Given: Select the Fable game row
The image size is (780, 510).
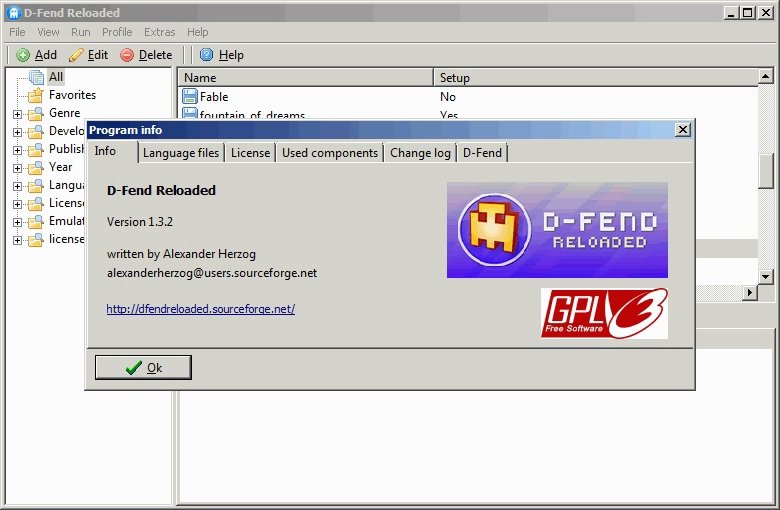Looking at the screenshot, I should 468,97.
